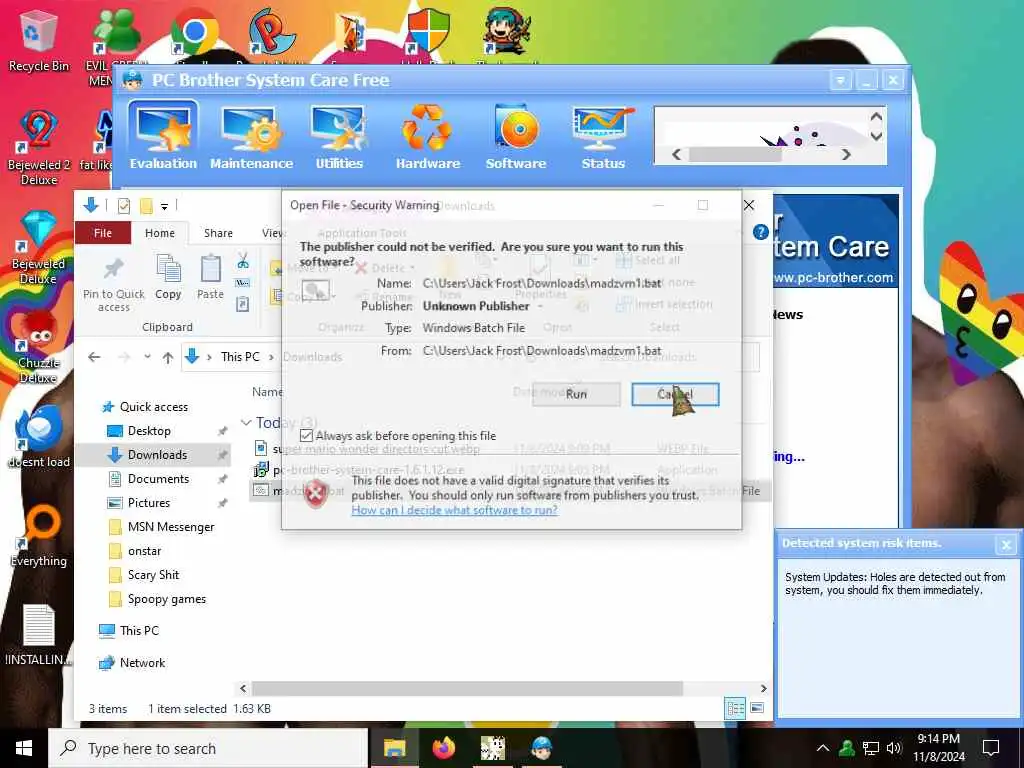Viewport: 1024px width, 768px height.
Task: Click Cancel in the Security Warning dialog
Action: click(675, 394)
